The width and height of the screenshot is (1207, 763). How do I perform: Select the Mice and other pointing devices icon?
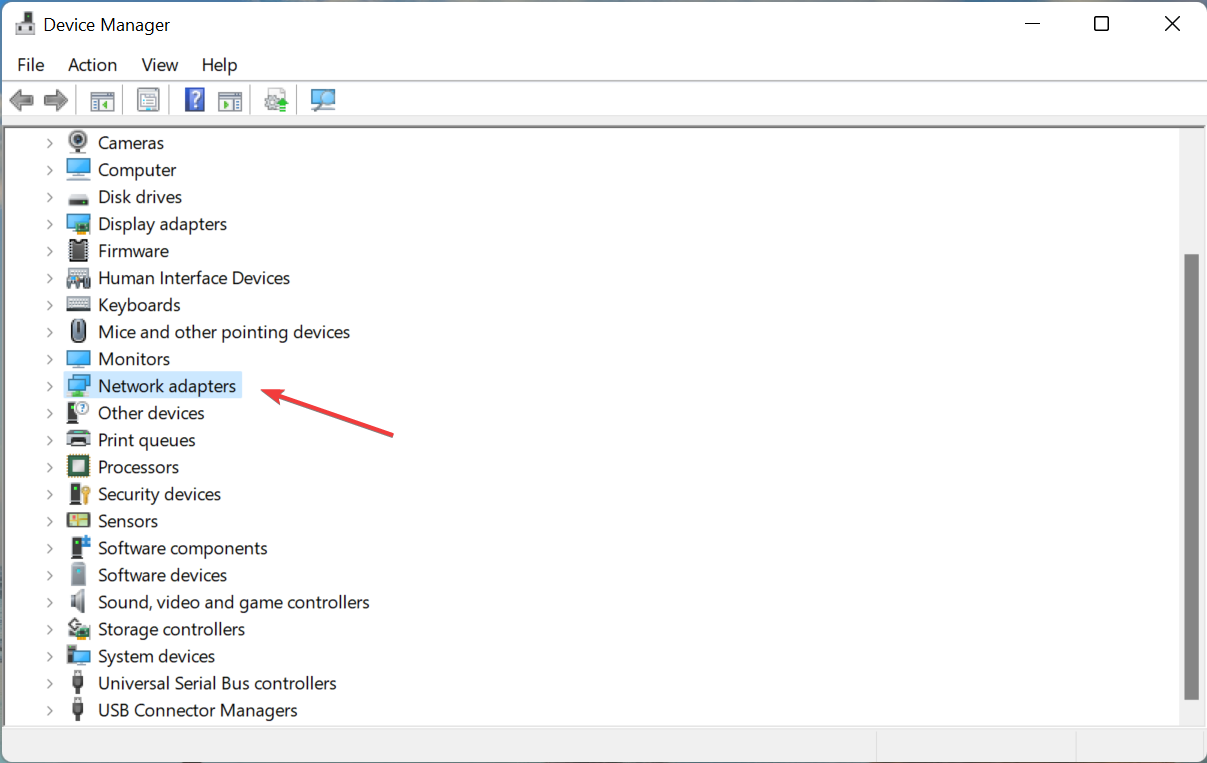click(78, 331)
